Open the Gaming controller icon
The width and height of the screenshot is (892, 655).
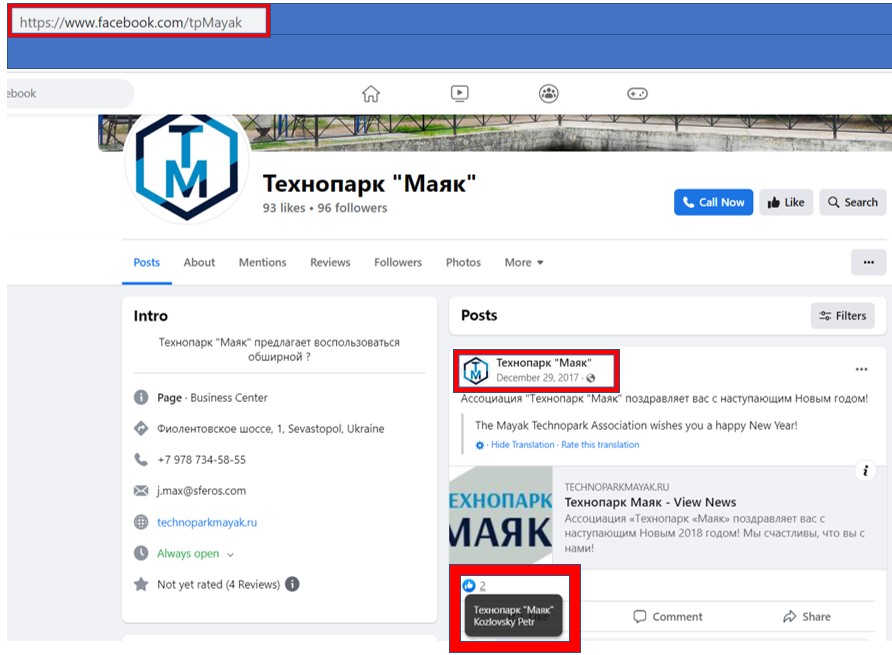[x=637, y=93]
